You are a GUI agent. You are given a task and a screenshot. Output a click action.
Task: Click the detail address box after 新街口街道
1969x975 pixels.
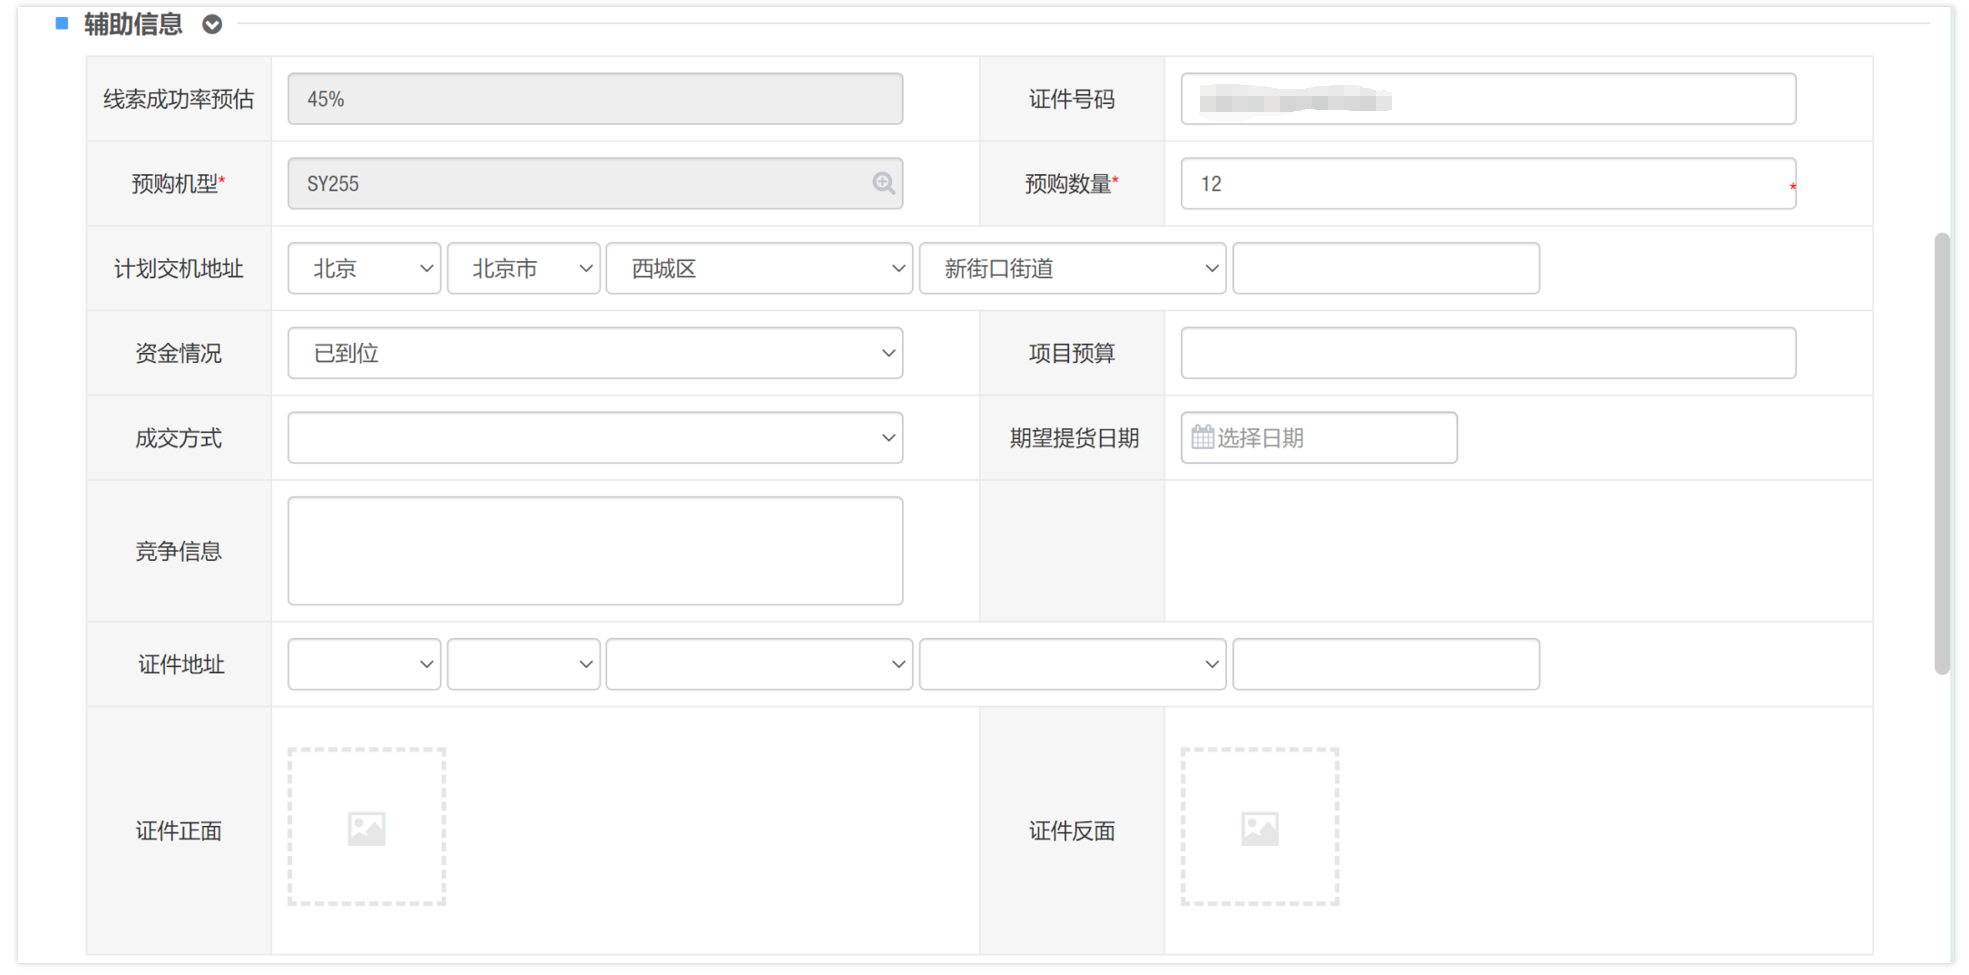tap(1385, 267)
